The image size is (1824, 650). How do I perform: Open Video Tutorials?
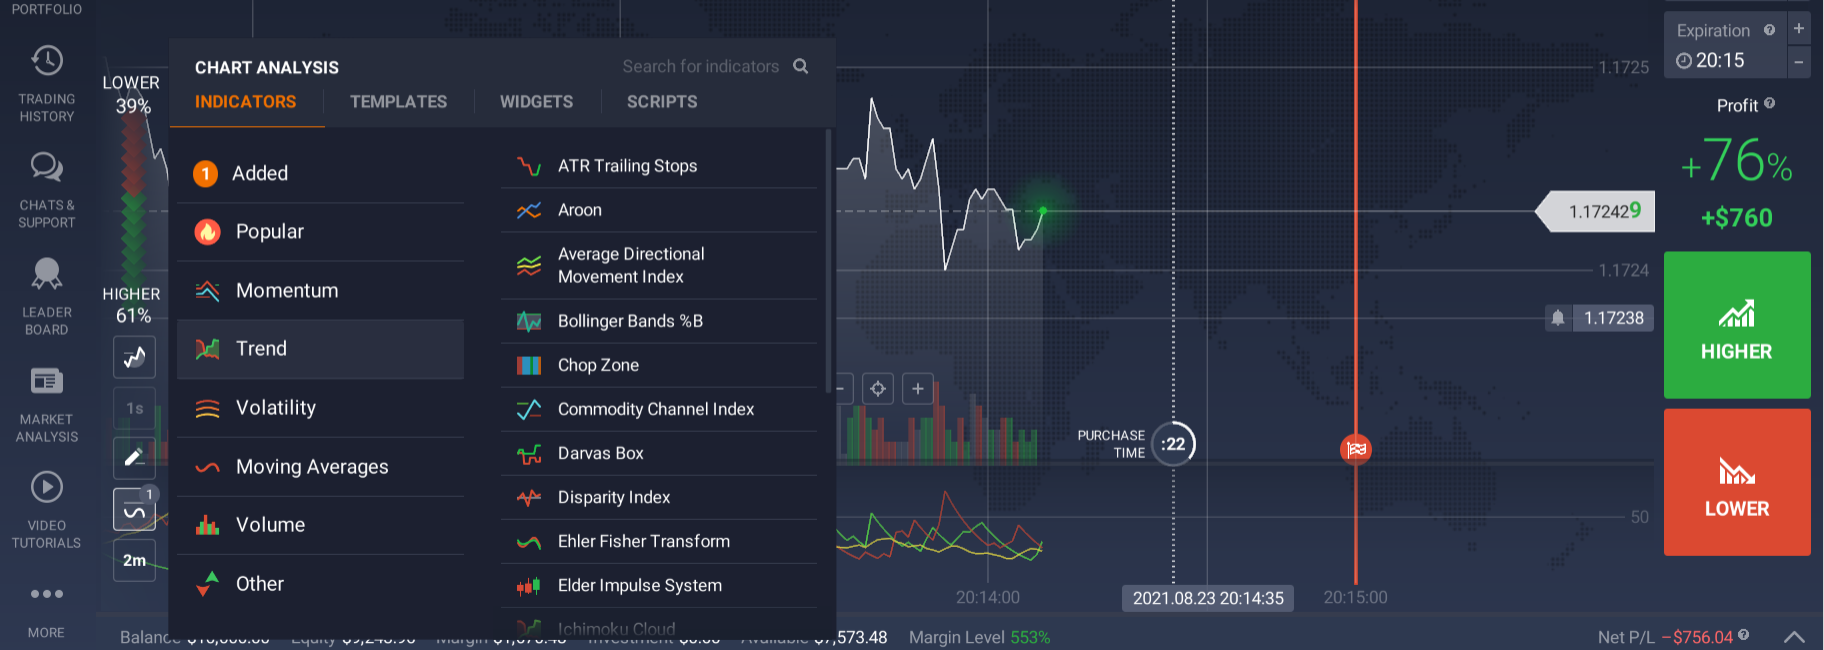47,510
